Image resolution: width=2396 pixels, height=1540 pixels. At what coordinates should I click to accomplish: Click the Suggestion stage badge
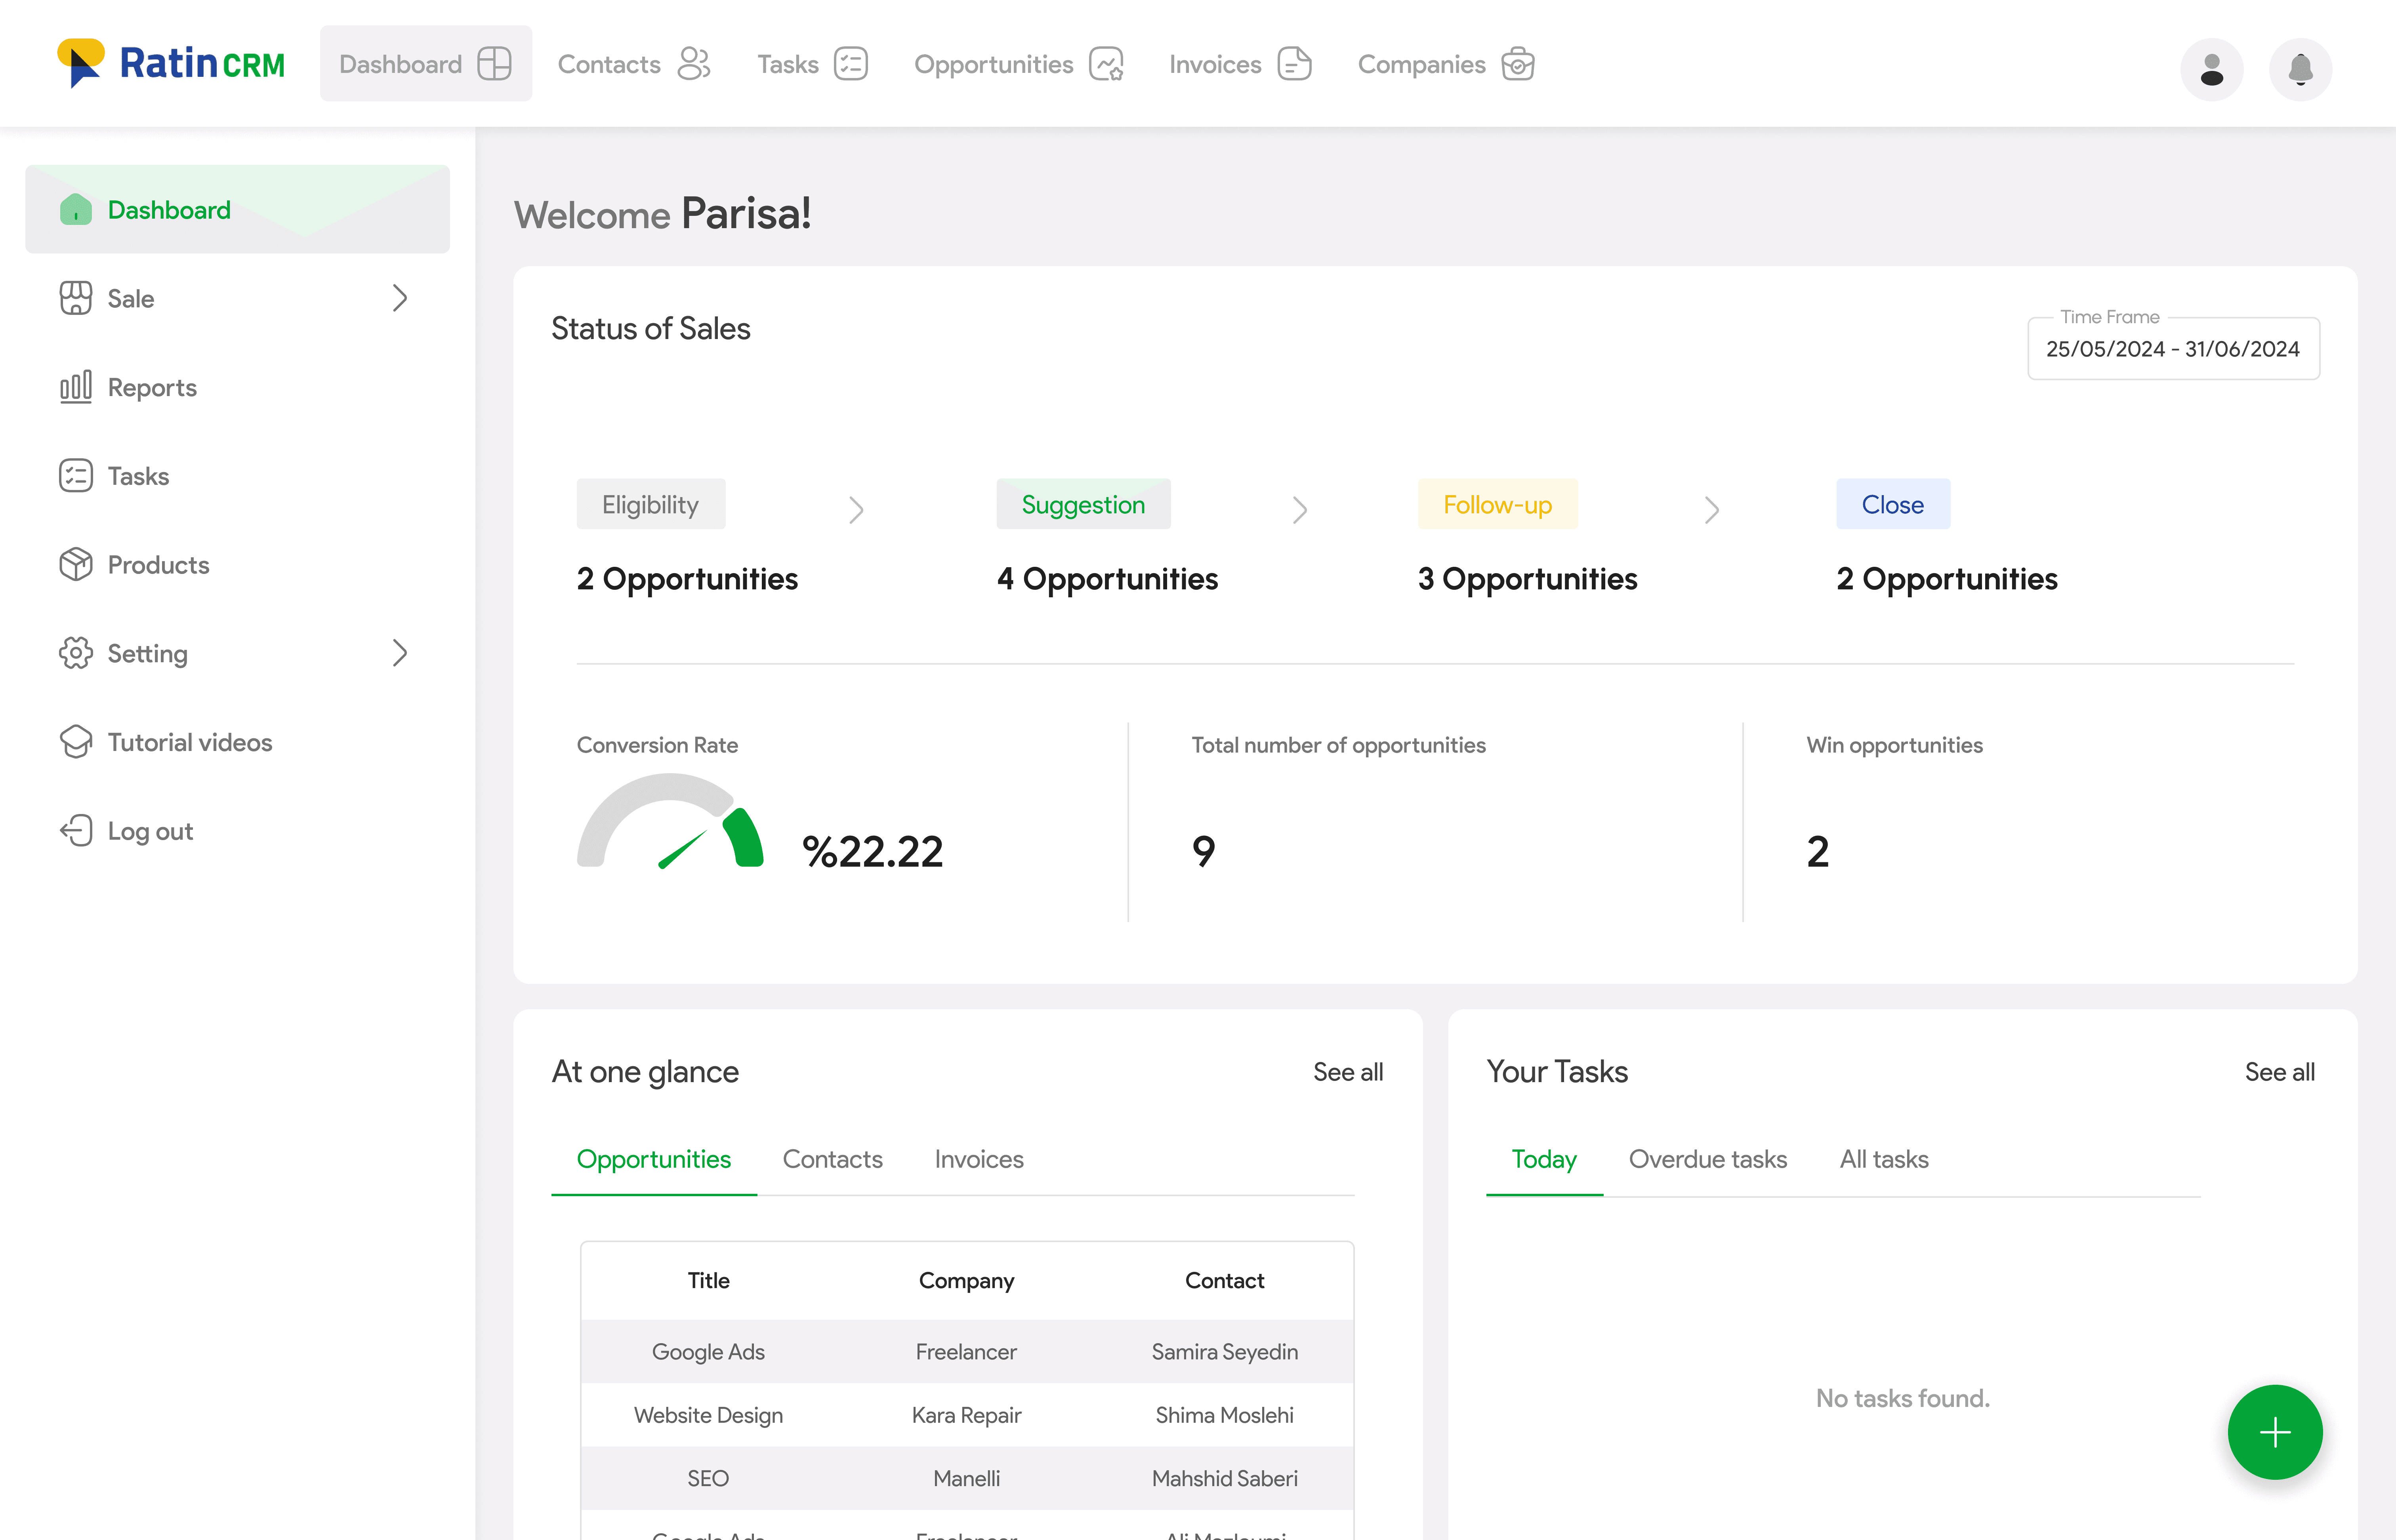tap(1083, 504)
